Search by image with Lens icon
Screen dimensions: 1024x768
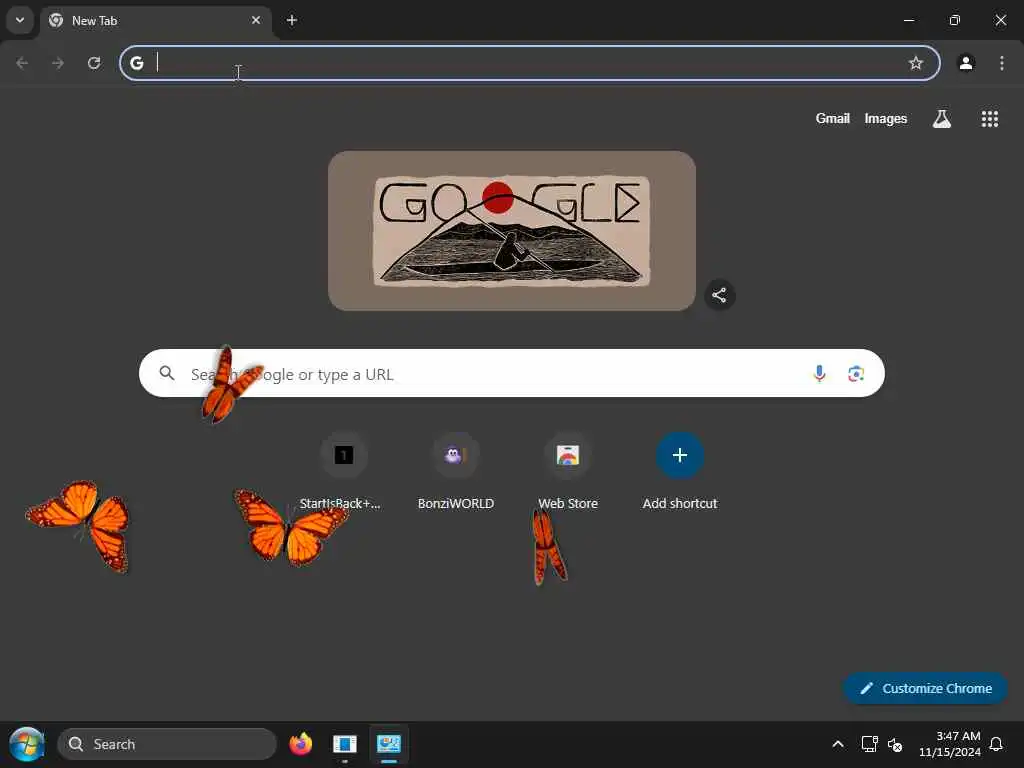[856, 373]
